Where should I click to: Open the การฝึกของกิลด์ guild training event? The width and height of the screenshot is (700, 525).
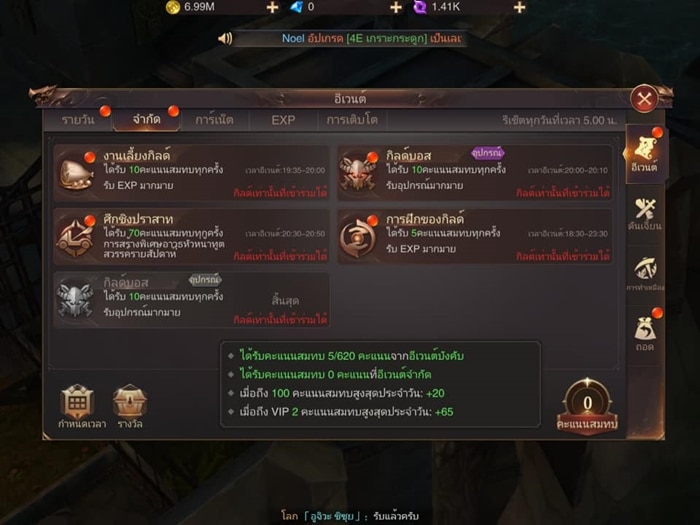coord(475,237)
